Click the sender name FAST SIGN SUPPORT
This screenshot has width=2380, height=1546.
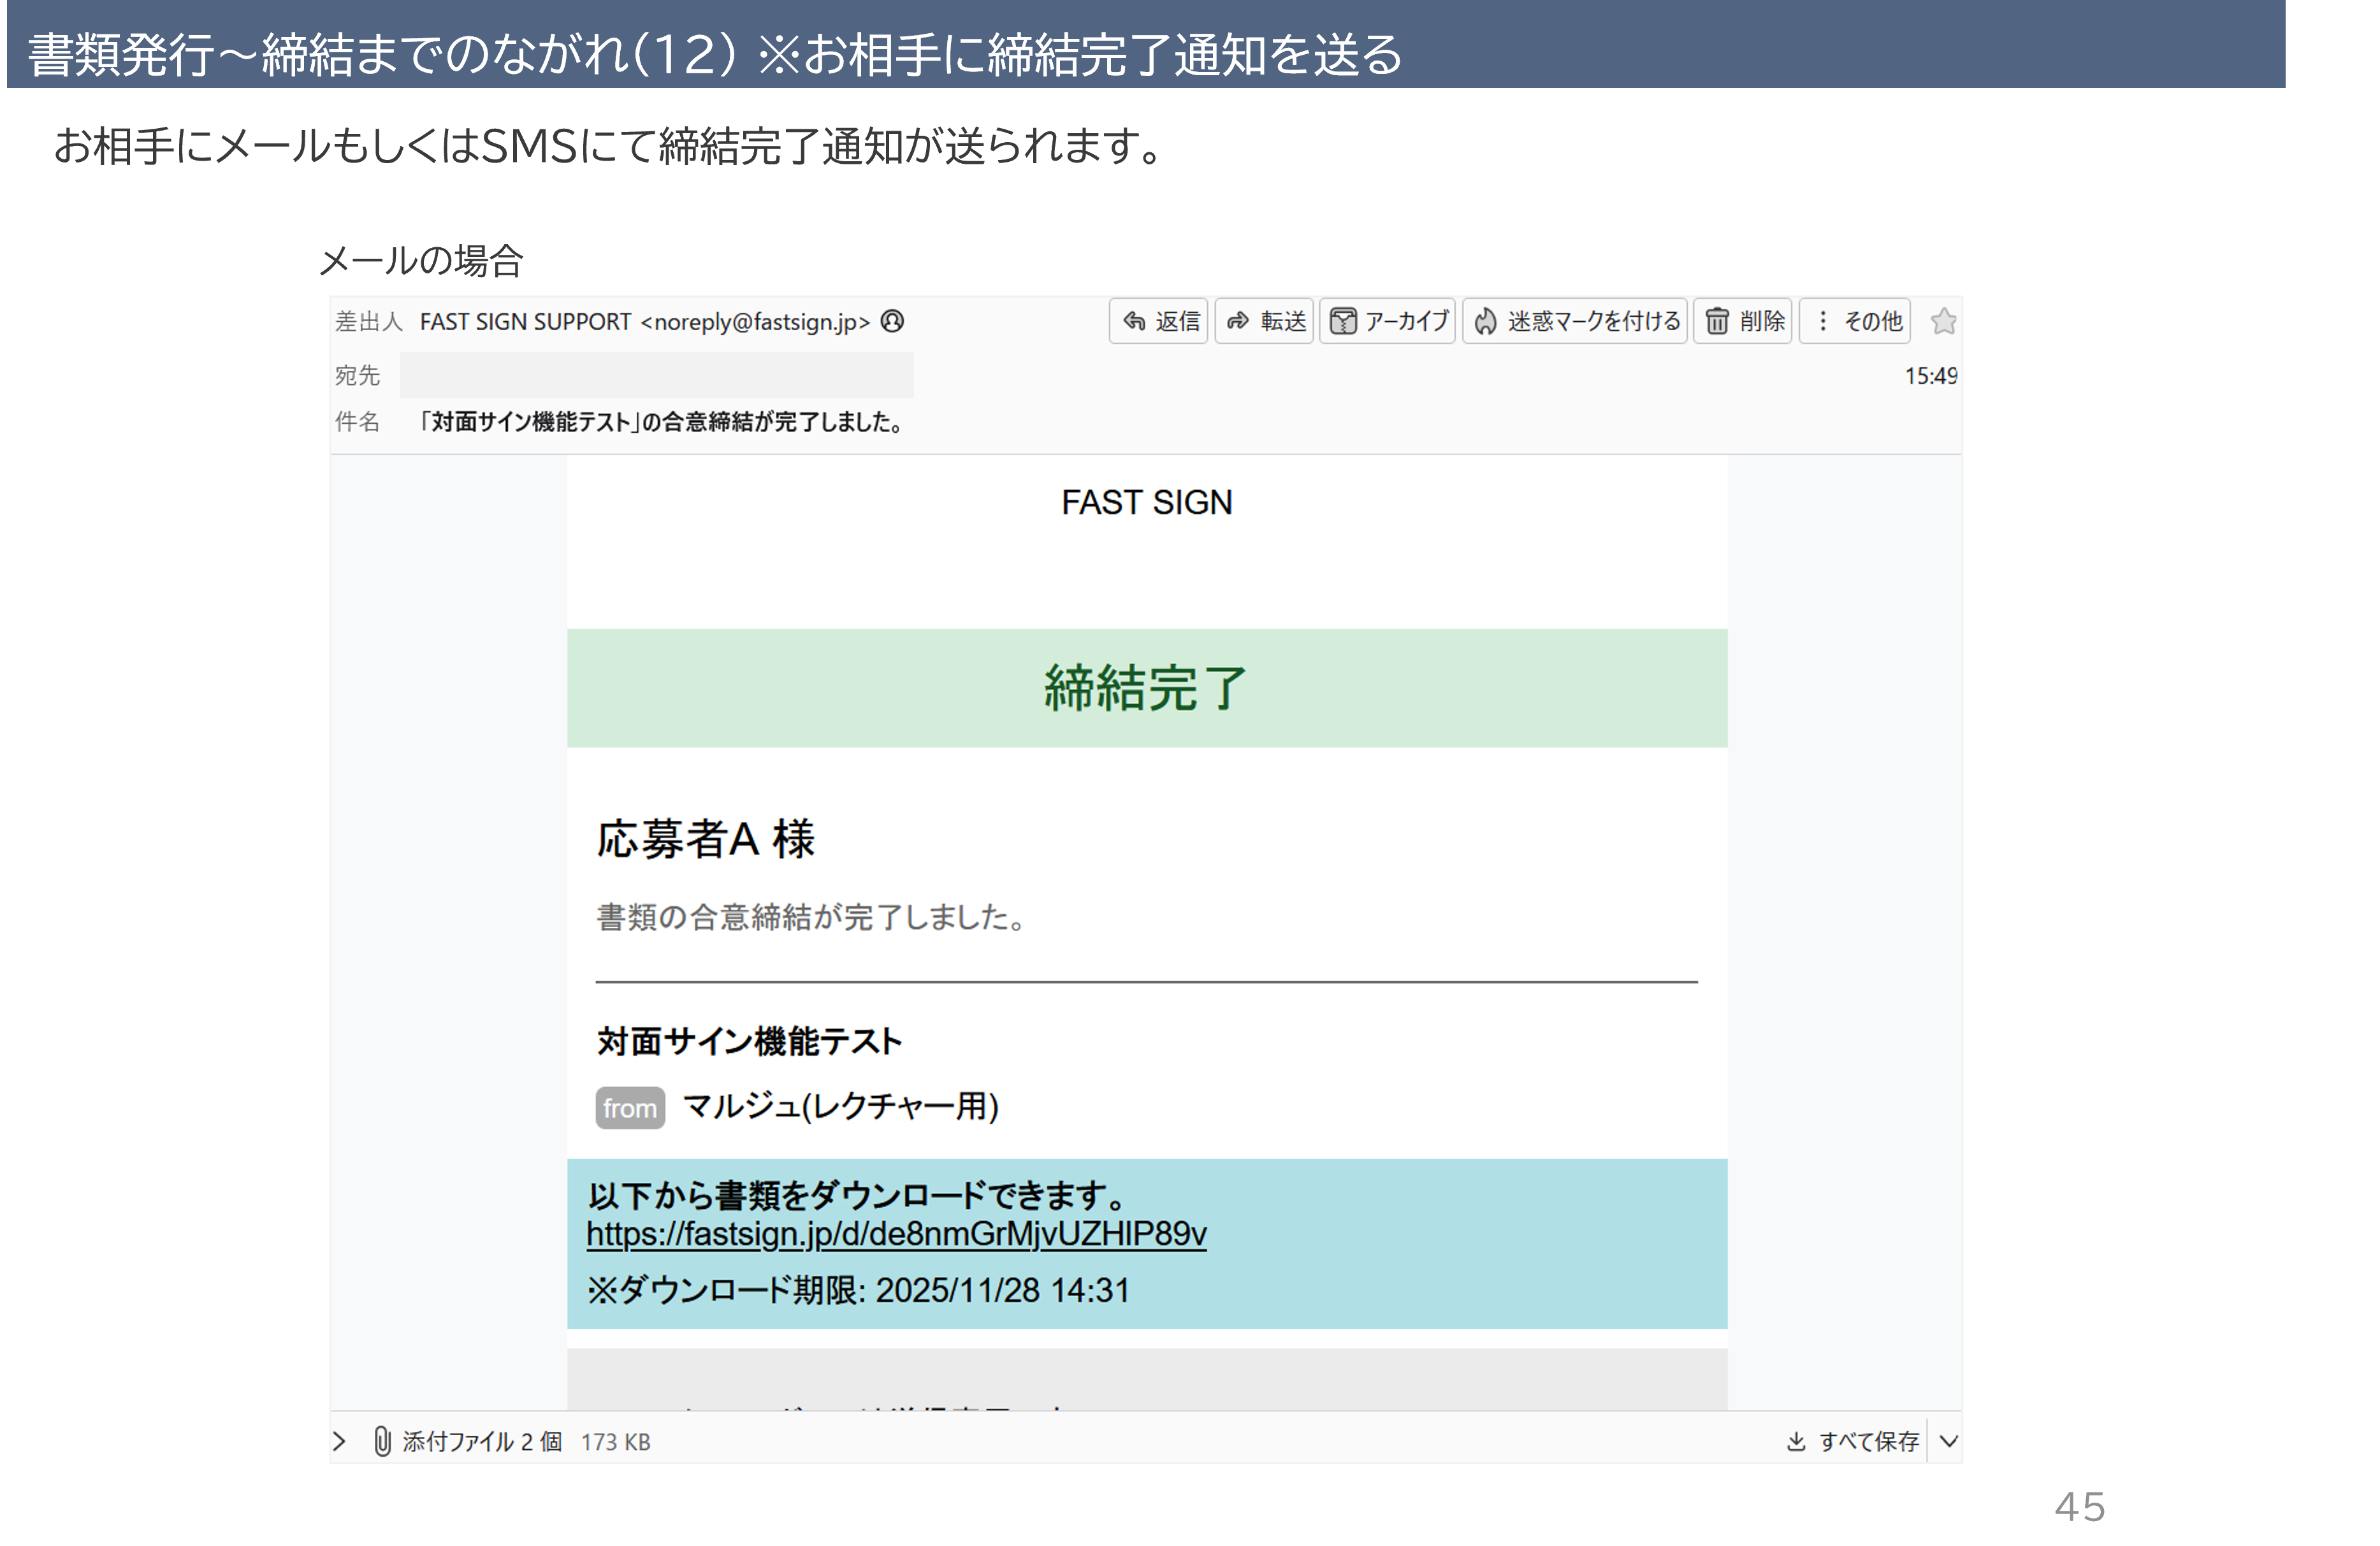tap(525, 322)
